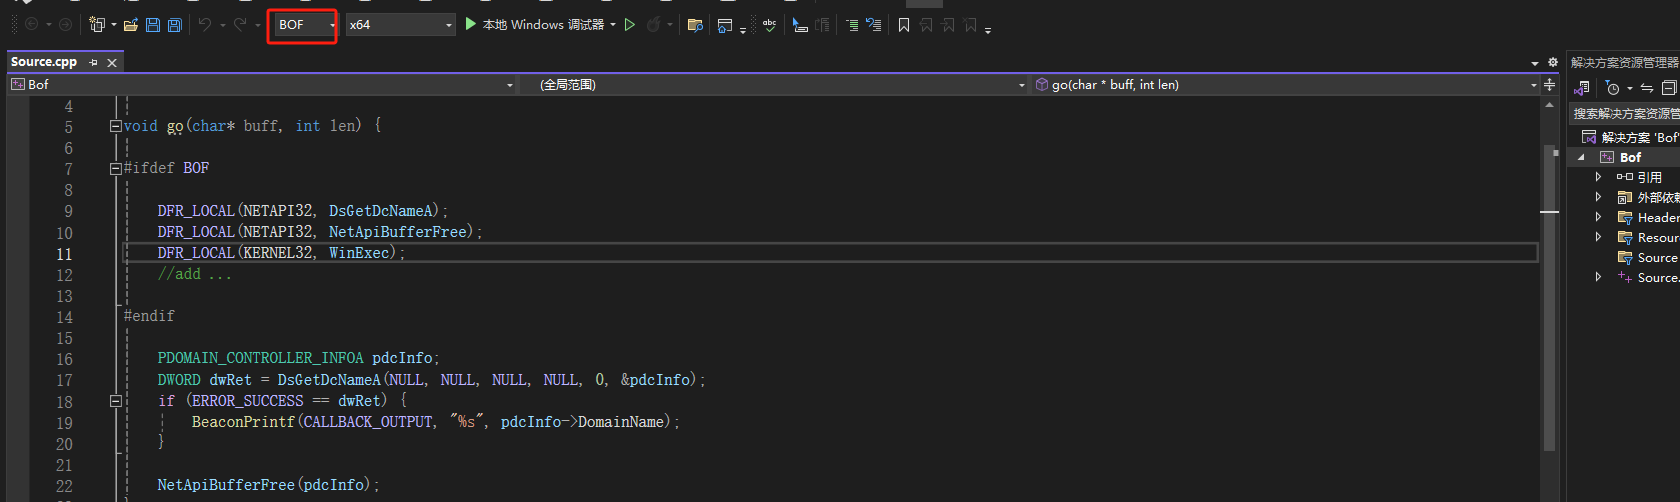Click the Solution Explorer search box
This screenshot has height=502, width=1680.
tap(1625, 114)
